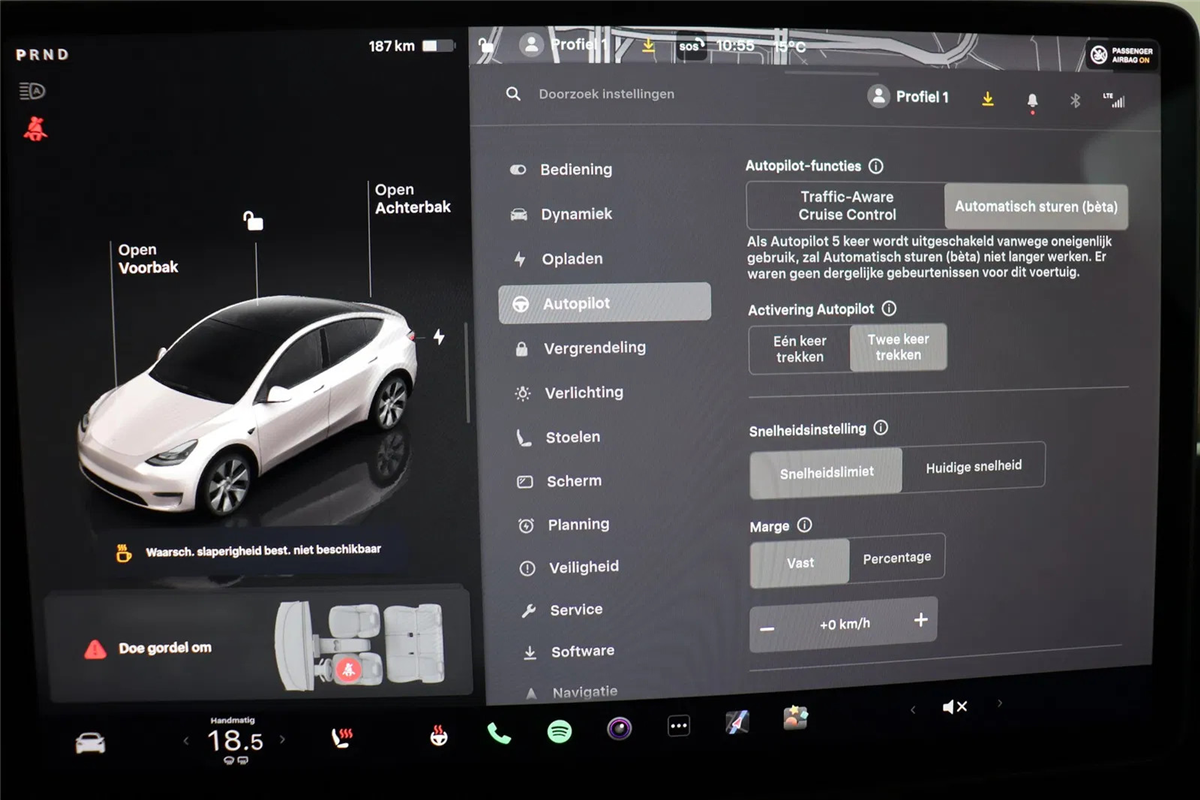Unmute the volume speaker icon
This screenshot has height=800, width=1200.
[x=954, y=707]
